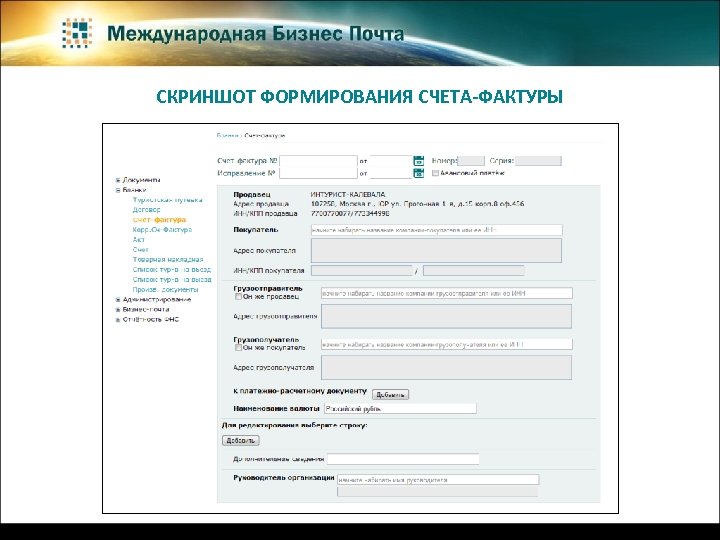Open Корр.Сч-Фактура form

pyautogui.click(x=162, y=230)
